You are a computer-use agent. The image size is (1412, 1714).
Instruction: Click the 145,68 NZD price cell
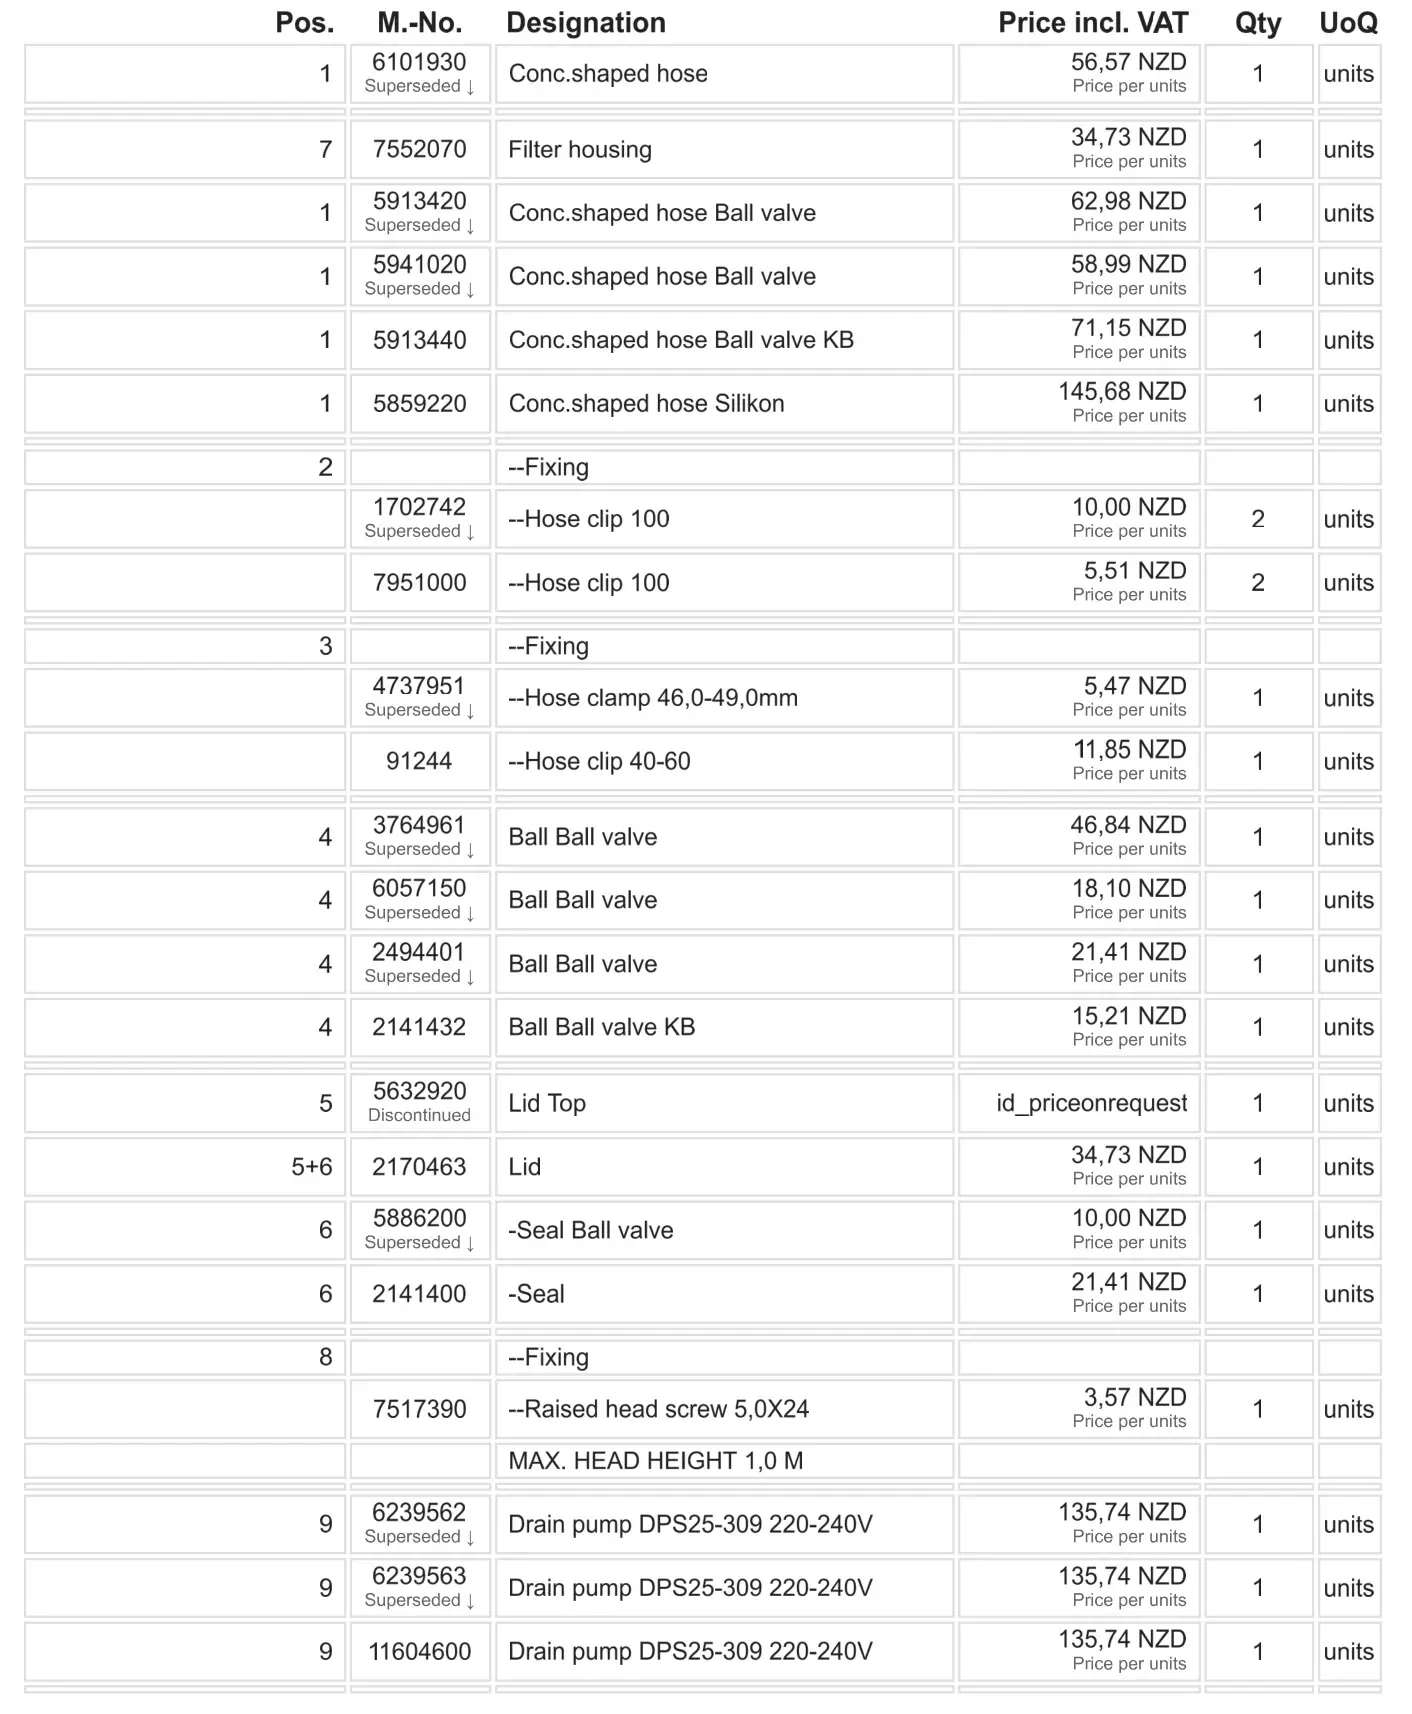point(1122,392)
